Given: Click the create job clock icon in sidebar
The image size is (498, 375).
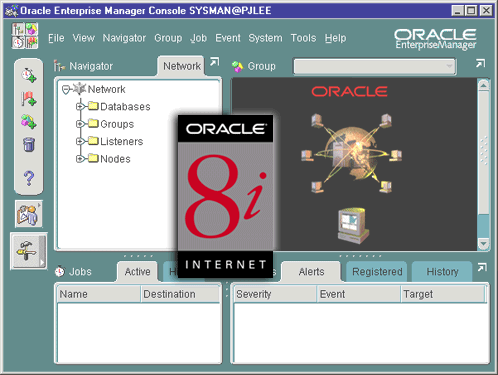Looking at the screenshot, I should point(29,75).
